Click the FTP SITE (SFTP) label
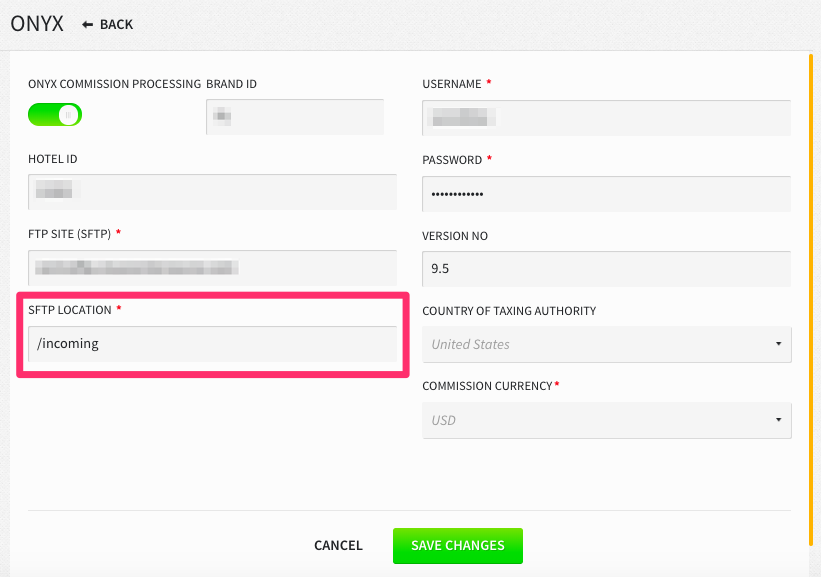 pos(69,234)
